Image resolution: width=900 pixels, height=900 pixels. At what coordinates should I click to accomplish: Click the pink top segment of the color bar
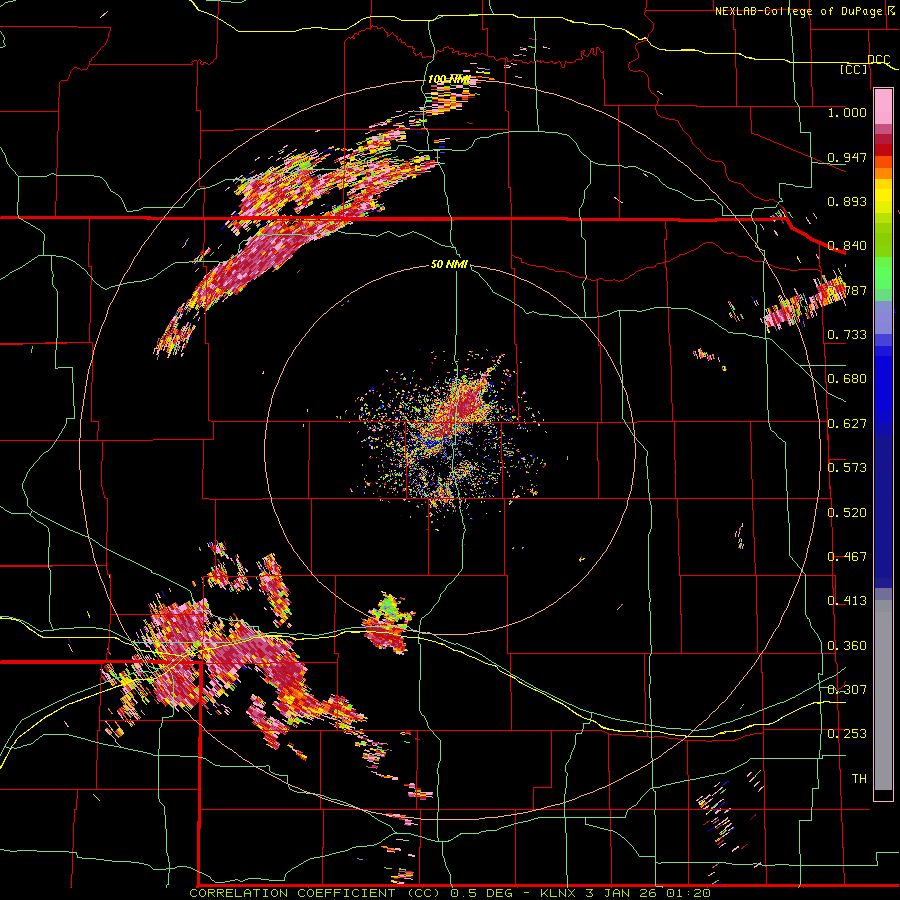[883, 107]
